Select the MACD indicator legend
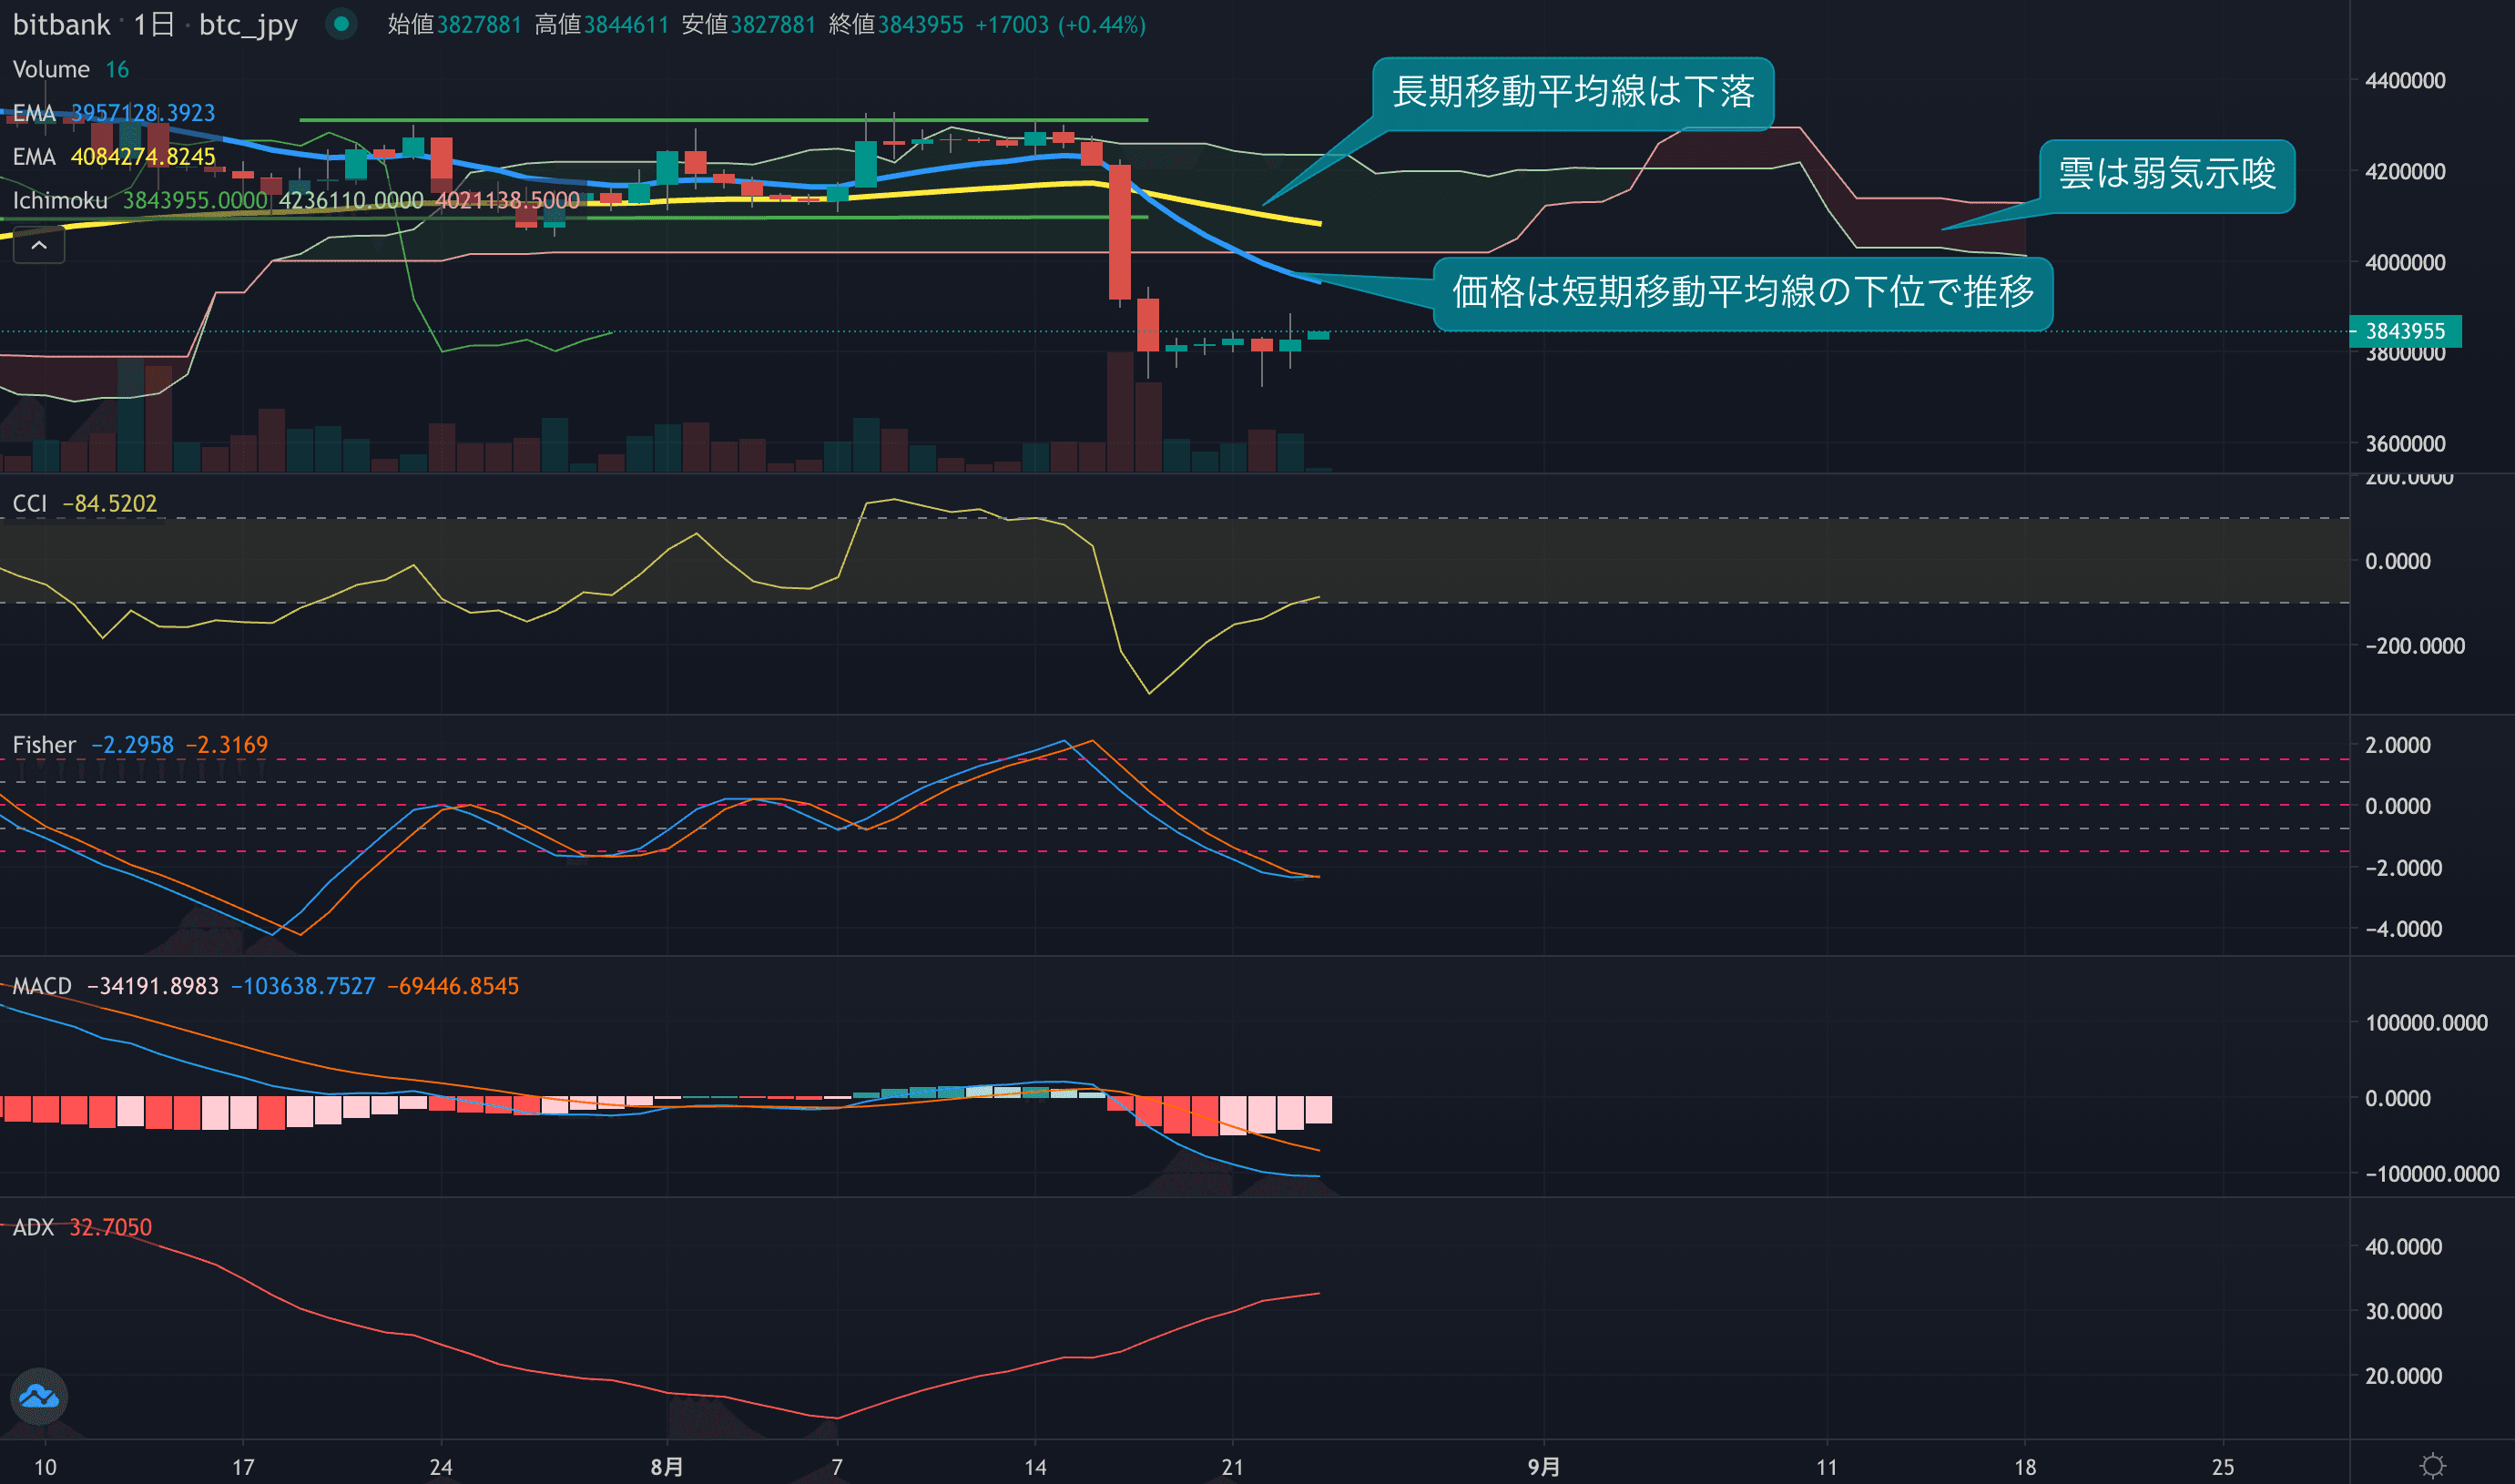Viewport: 2515px width, 1484px height. tap(42, 986)
